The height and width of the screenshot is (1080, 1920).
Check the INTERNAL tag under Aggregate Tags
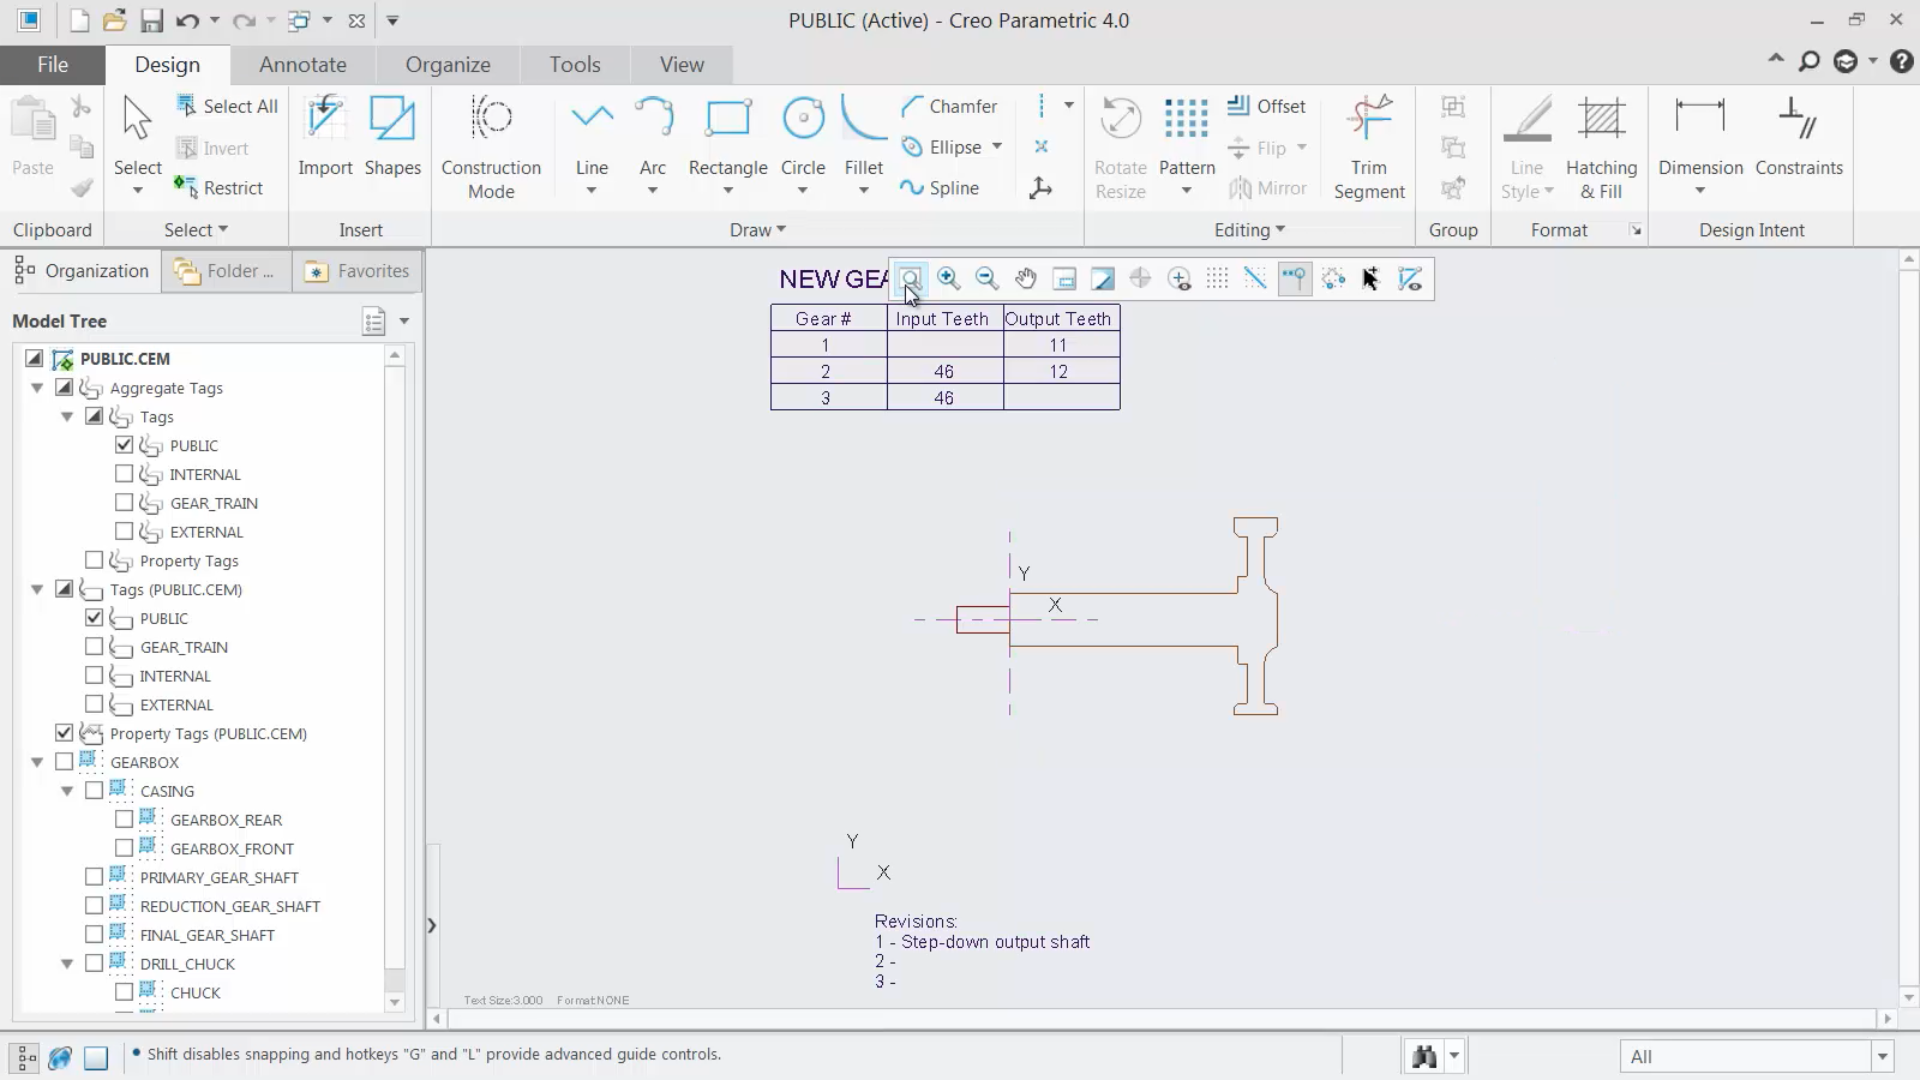pyautogui.click(x=124, y=474)
